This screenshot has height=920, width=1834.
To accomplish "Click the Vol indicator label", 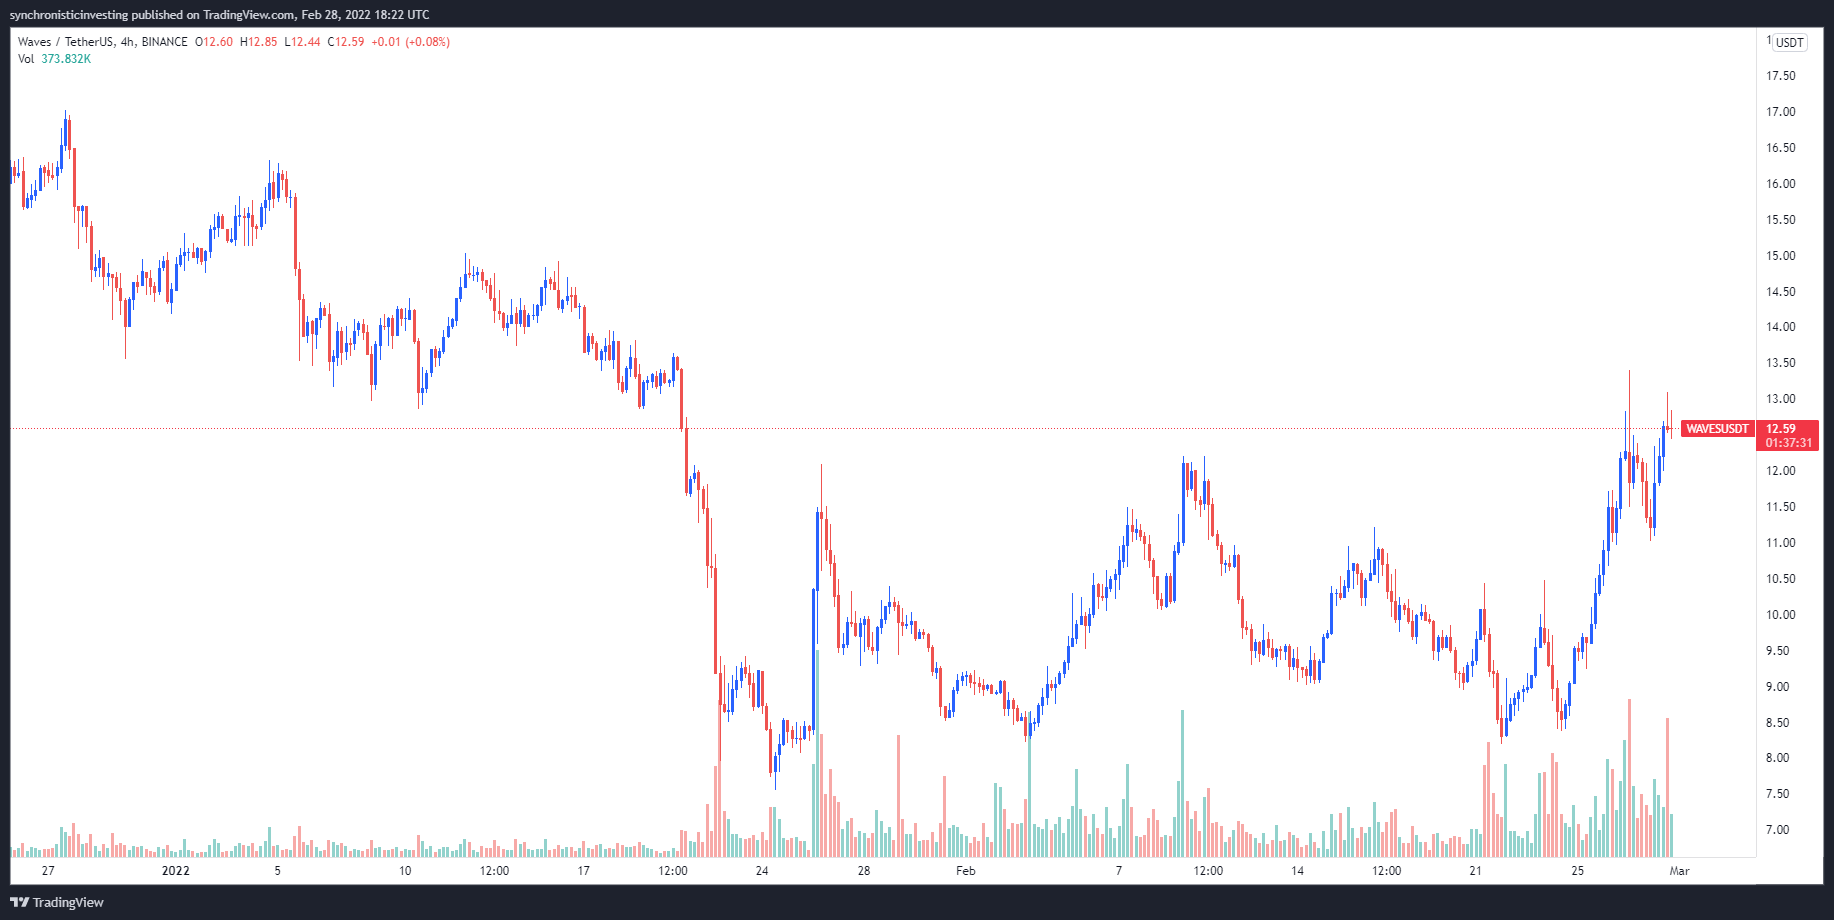I will tap(26, 59).
